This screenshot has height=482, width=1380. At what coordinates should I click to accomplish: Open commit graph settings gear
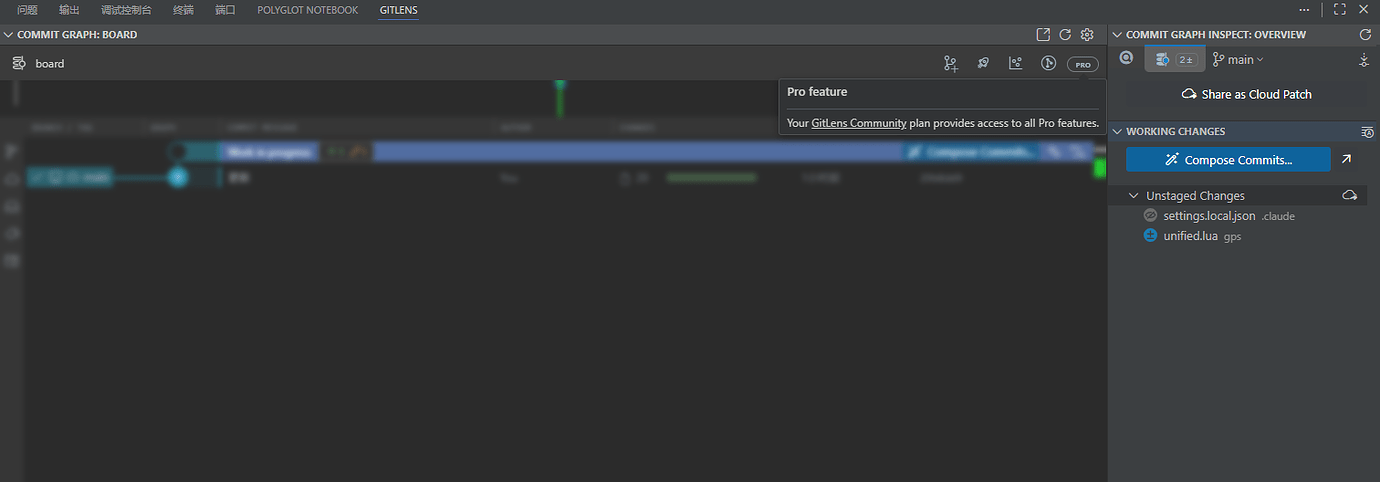[x=1087, y=34]
